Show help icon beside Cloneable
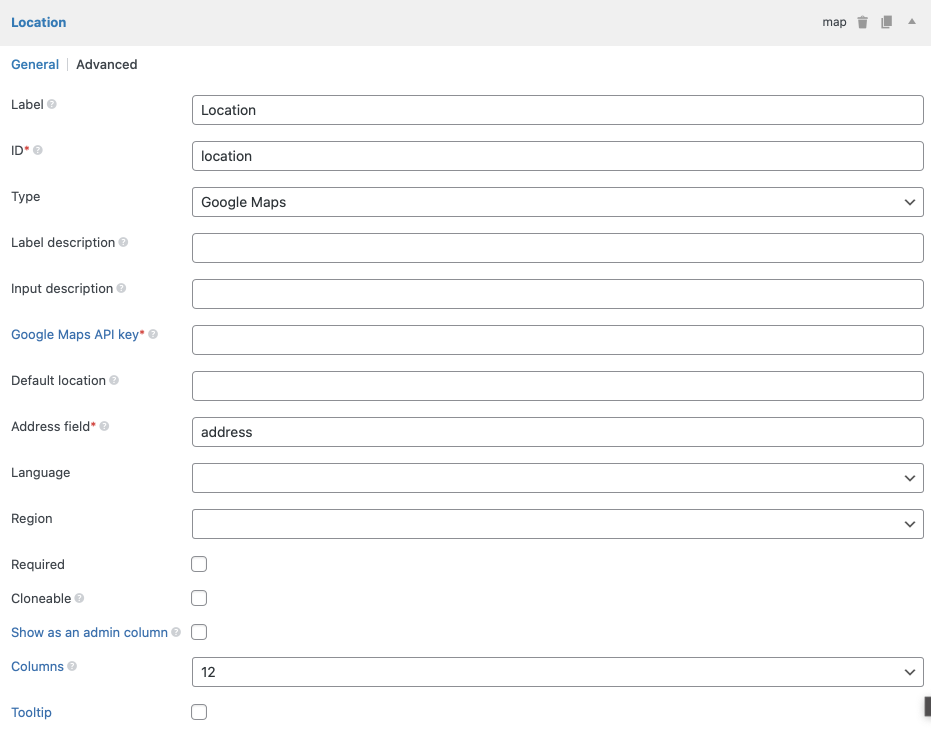The width and height of the screenshot is (931, 733). coord(80,598)
